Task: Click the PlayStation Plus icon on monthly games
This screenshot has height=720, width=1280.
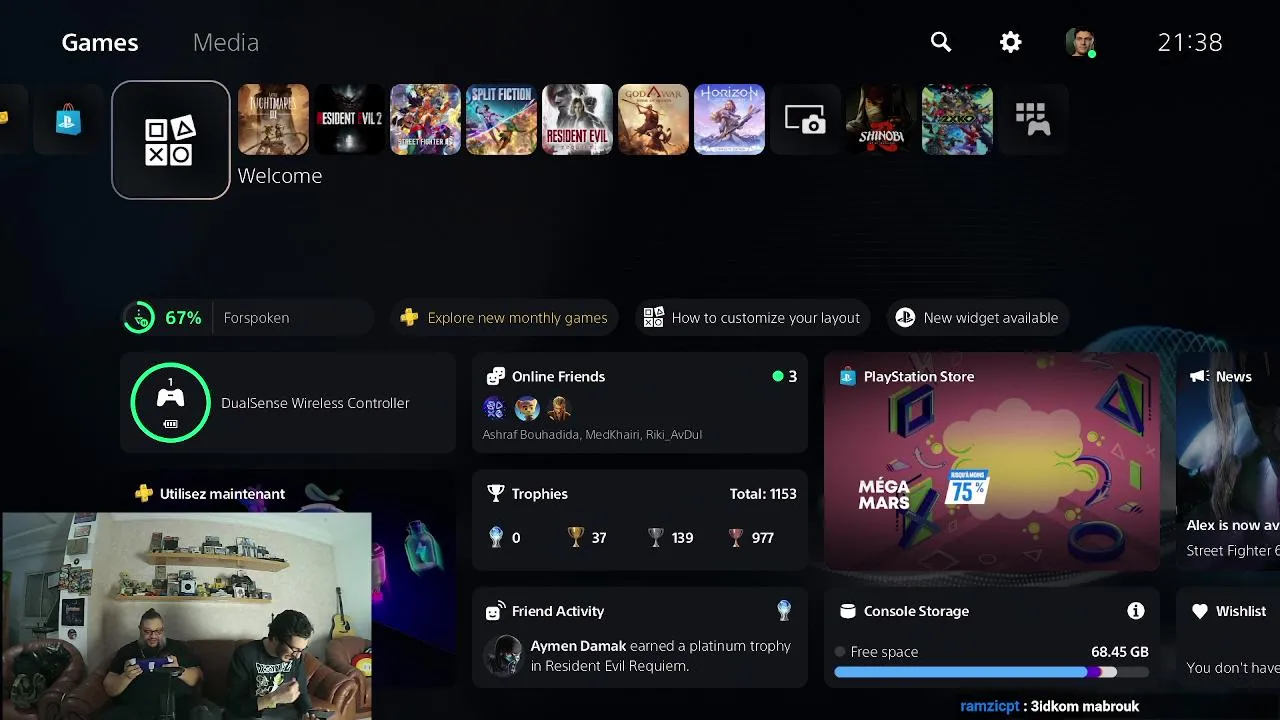Action: tap(409, 318)
